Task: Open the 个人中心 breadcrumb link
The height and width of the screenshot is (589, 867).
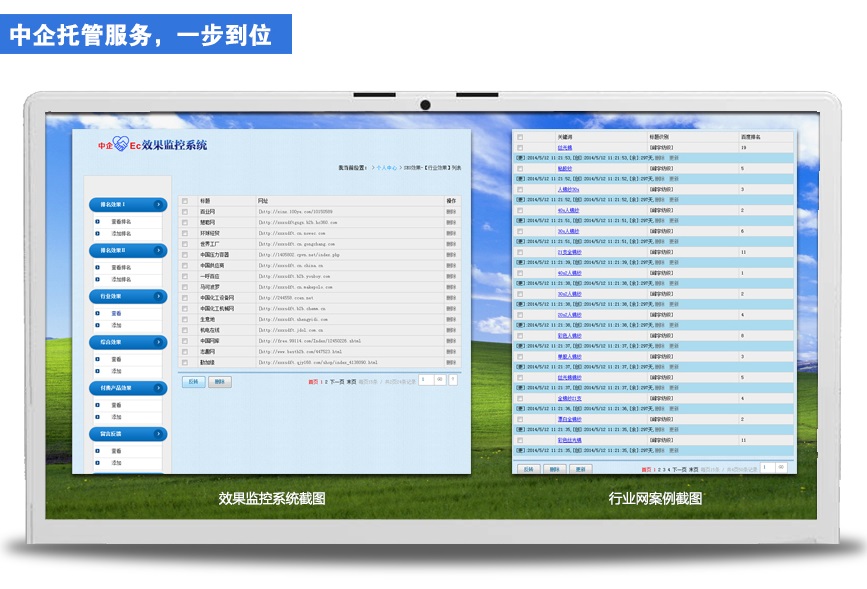Action: point(385,168)
